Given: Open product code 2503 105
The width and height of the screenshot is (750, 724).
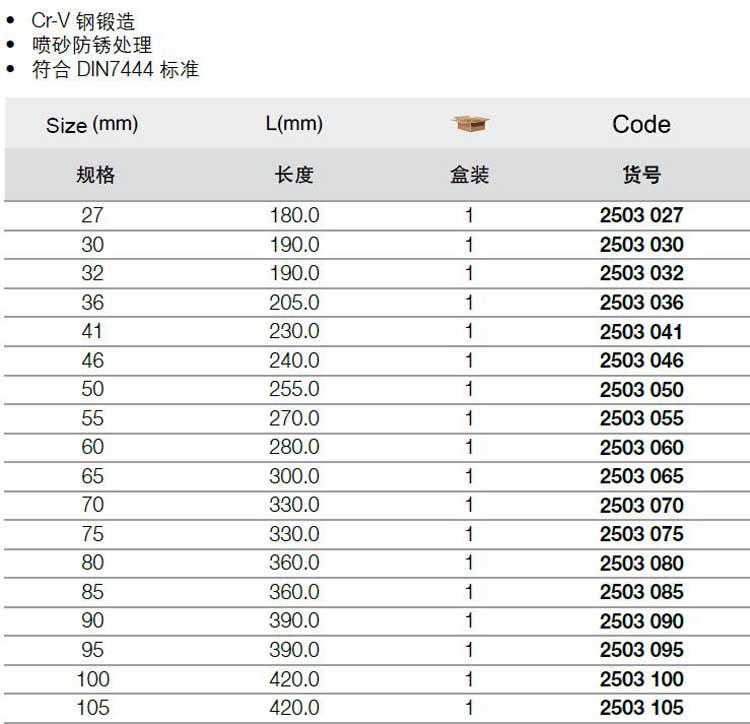Looking at the screenshot, I should coord(641,708).
